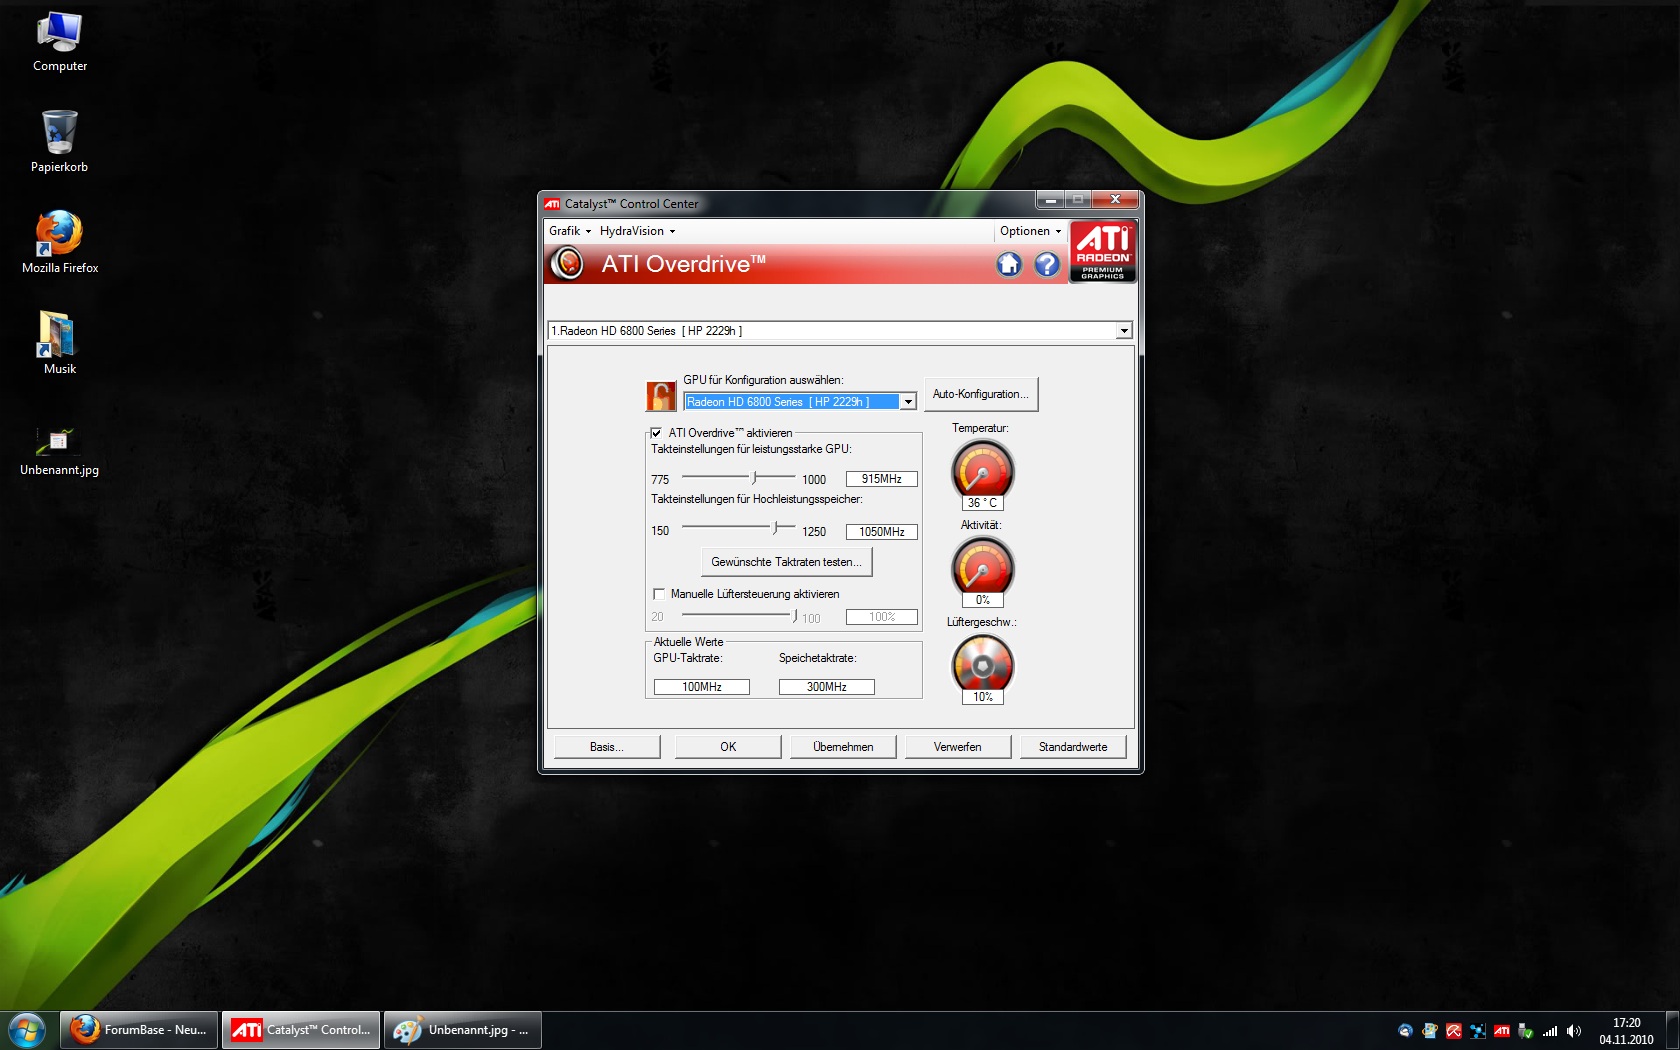Click the ATI tray icon

point(1502,1031)
